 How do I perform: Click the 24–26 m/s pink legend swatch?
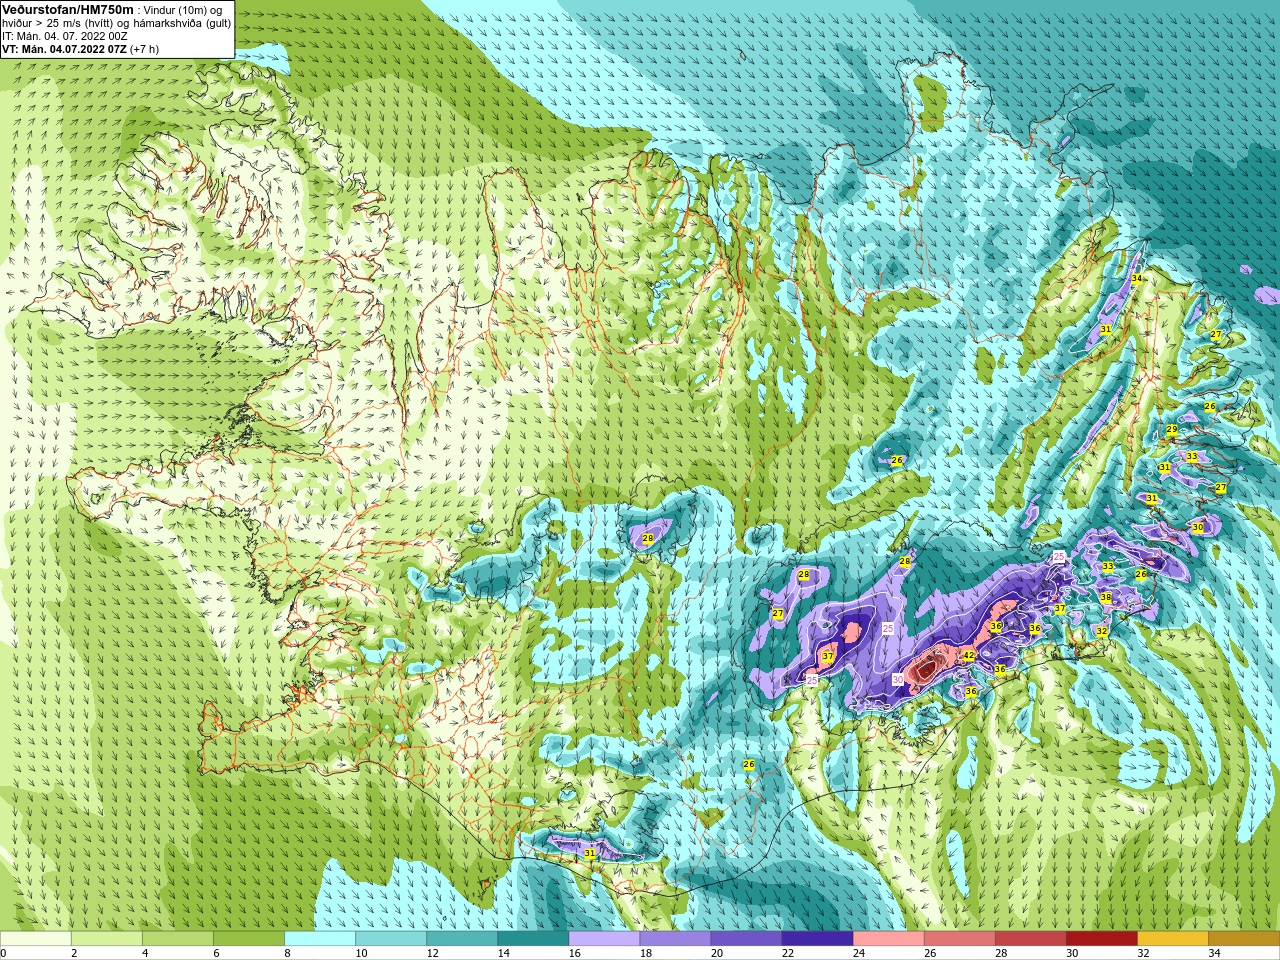pyautogui.click(x=888, y=939)
